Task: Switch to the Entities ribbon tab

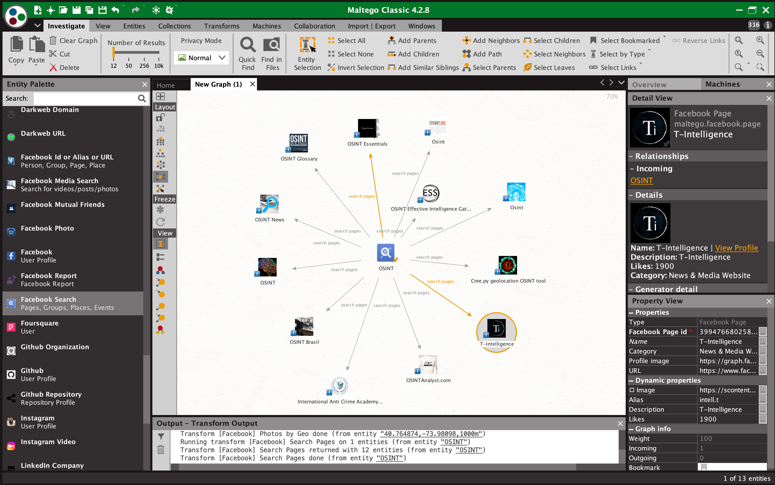Action: tap(134, 26)
